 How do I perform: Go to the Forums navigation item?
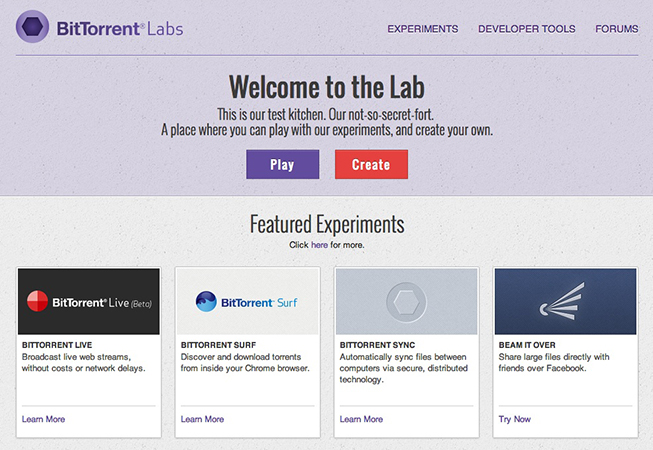(x=616, y=29)
